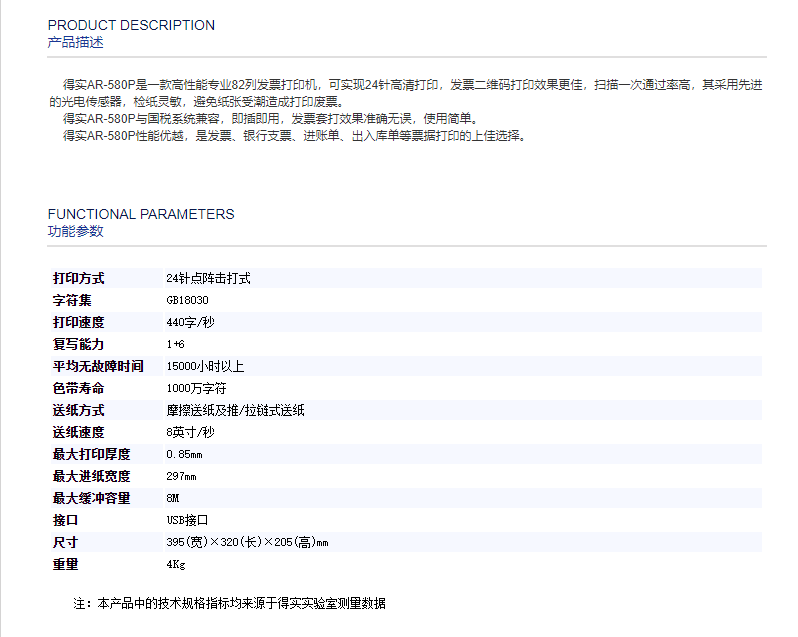Viewport: 798px width, 637px height.
Task: Click the 产品描述 subtitle text
Action: tap(75, 42)
